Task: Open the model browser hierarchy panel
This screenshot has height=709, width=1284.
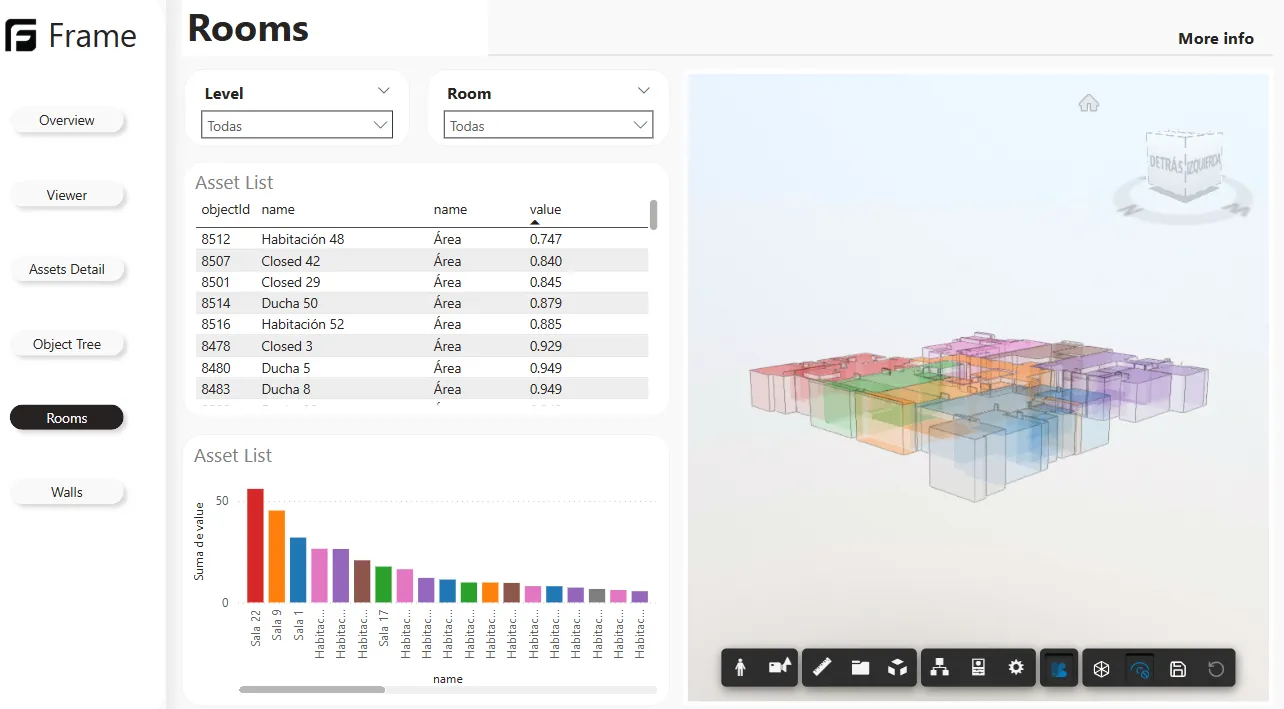Action: pos(940,667)
